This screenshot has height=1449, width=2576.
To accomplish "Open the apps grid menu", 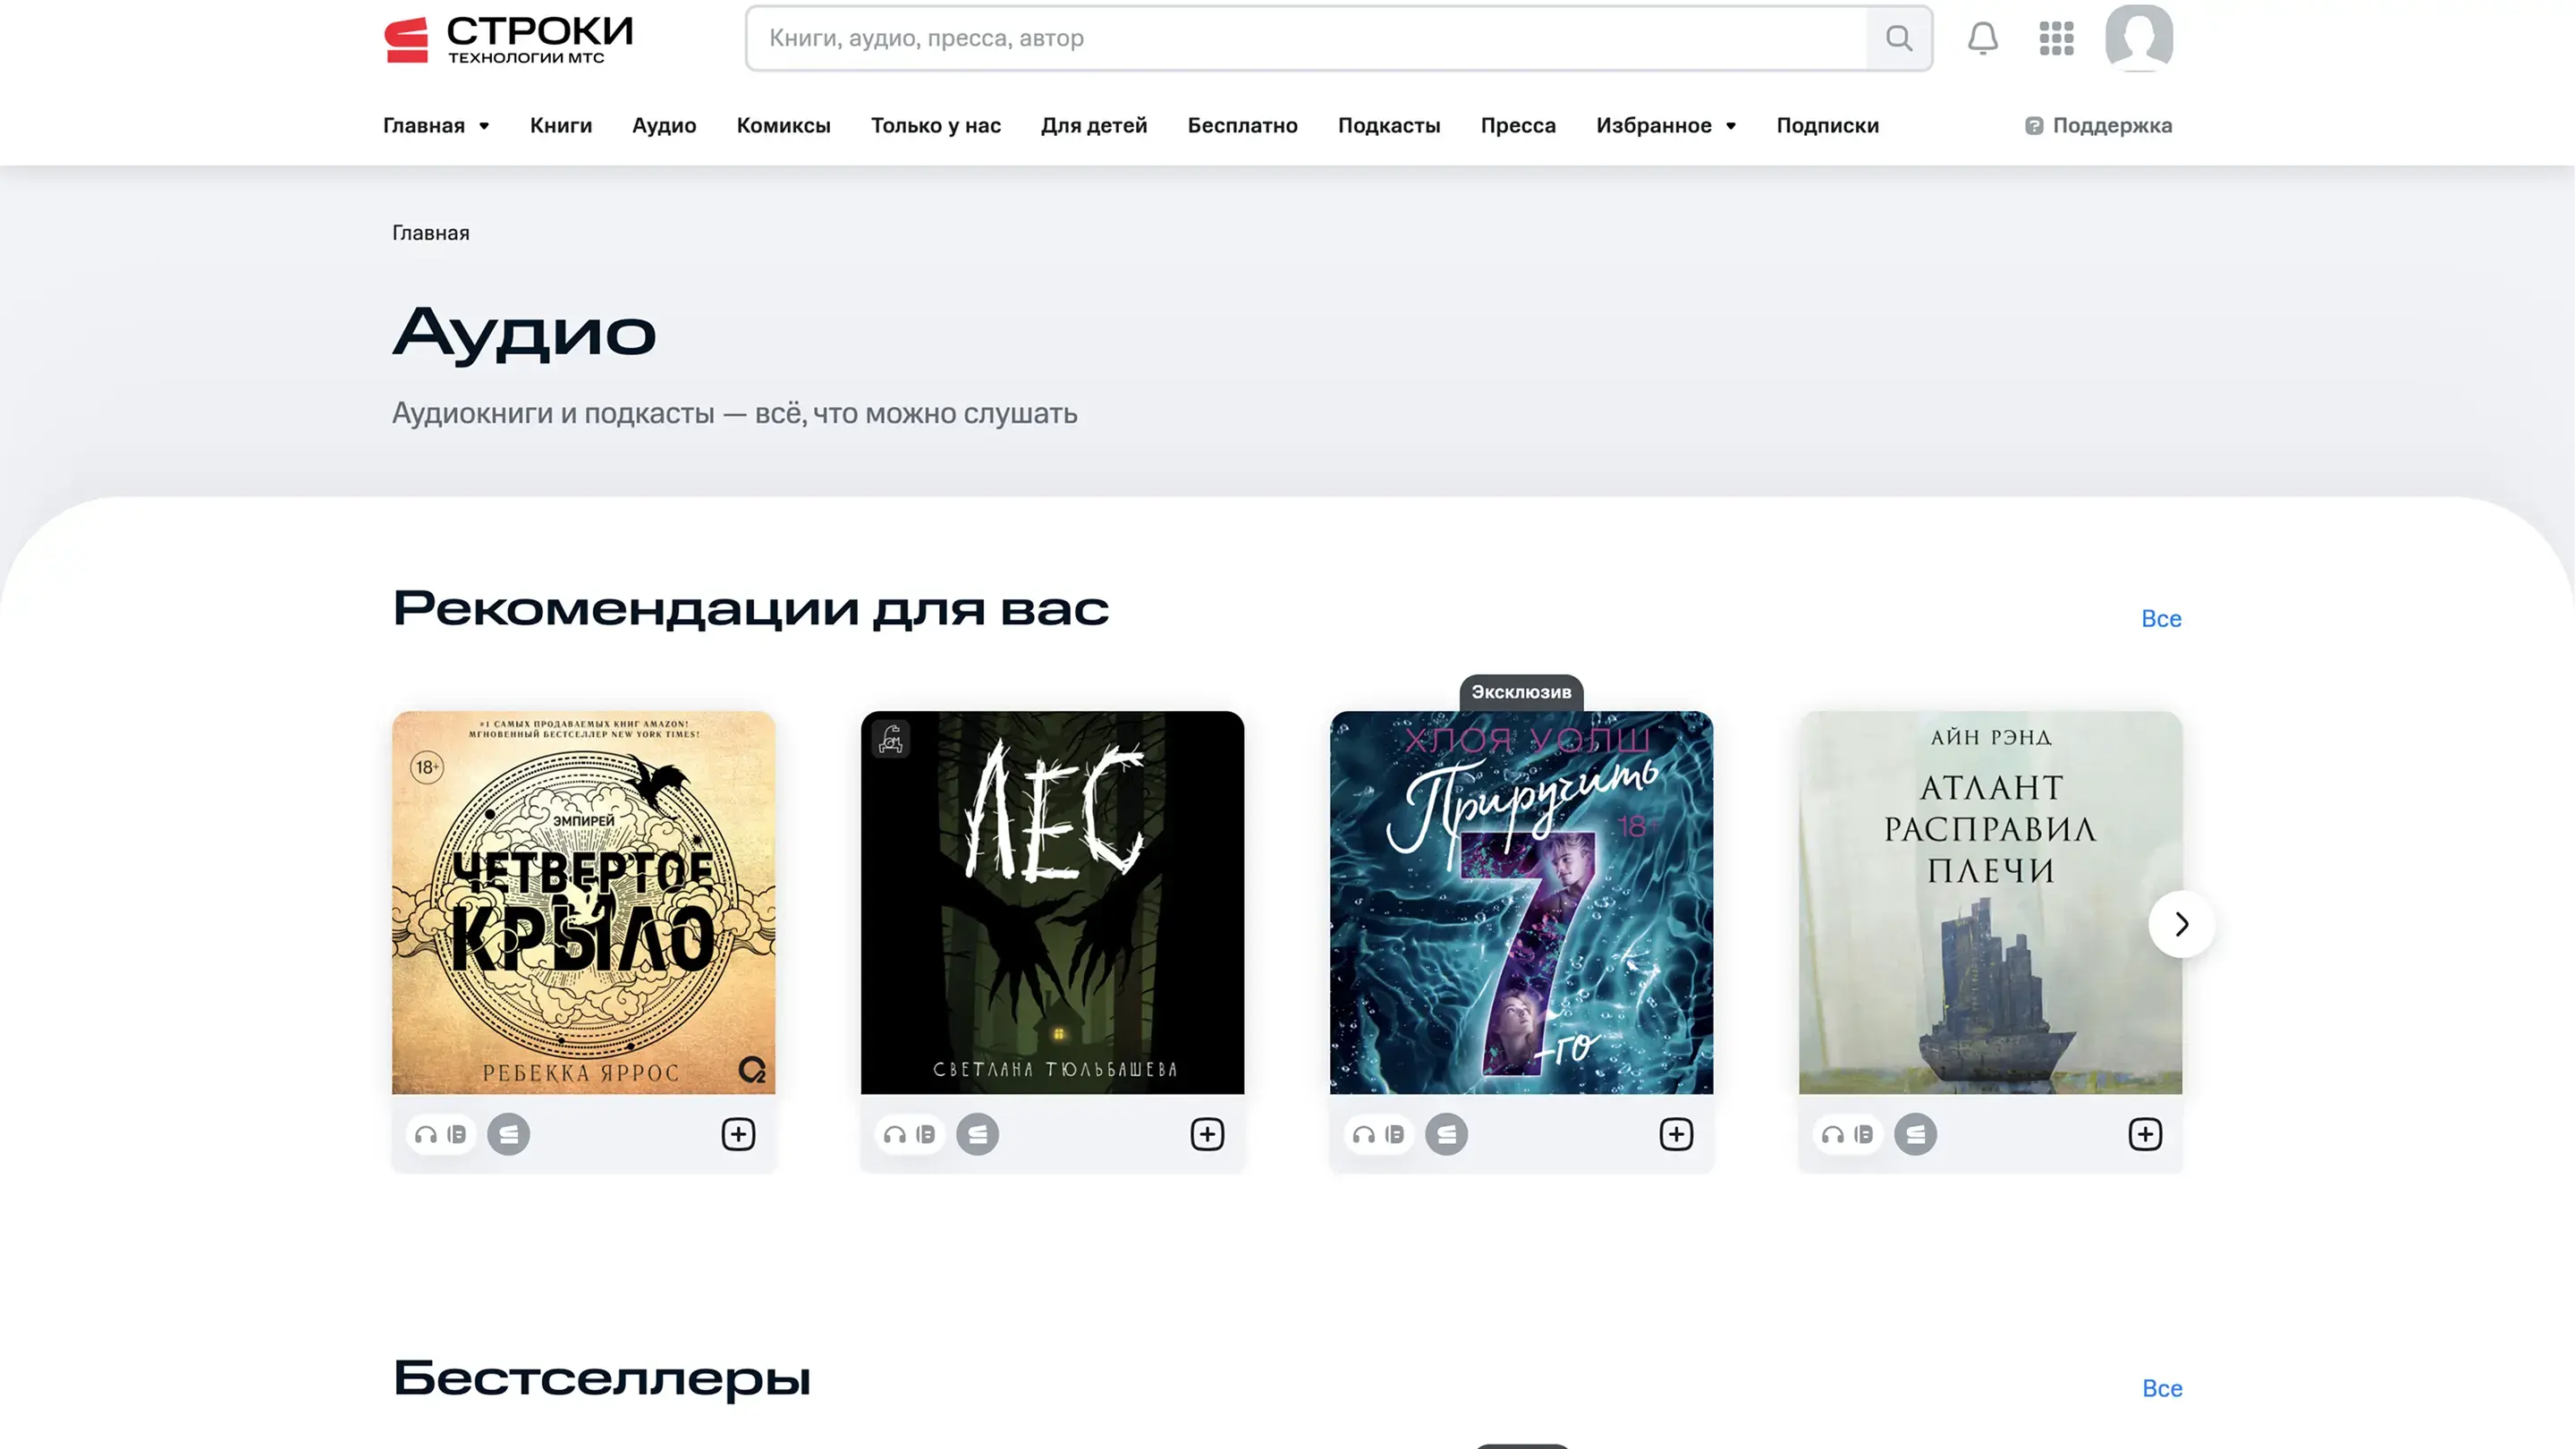I will tap(2056, 38).
